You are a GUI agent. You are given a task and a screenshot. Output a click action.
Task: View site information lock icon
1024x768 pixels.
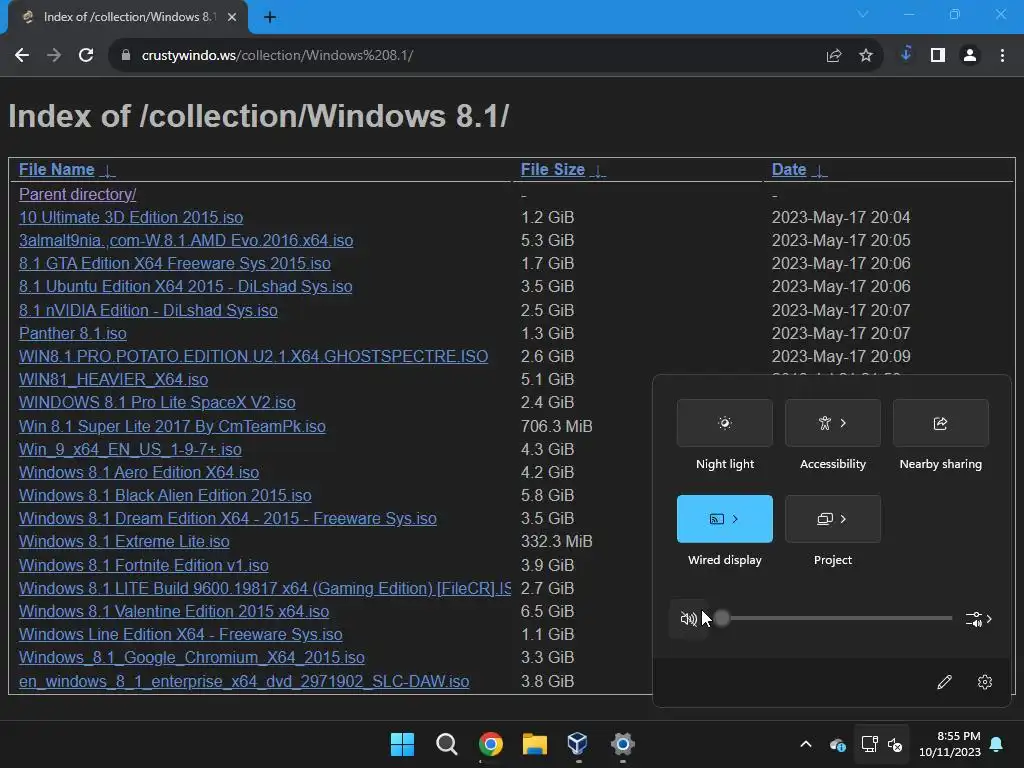tap(126, 56)
